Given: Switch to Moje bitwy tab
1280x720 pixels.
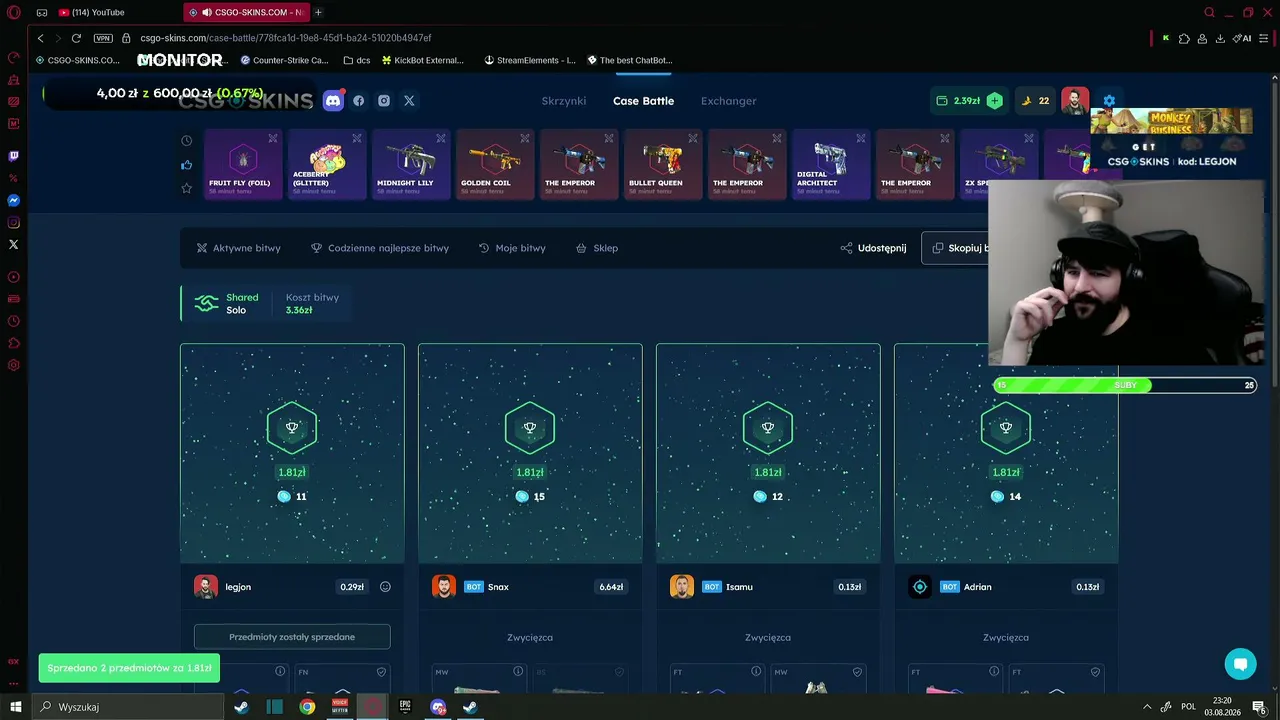Looking at the screenshot, I should [x=512, y=248].
